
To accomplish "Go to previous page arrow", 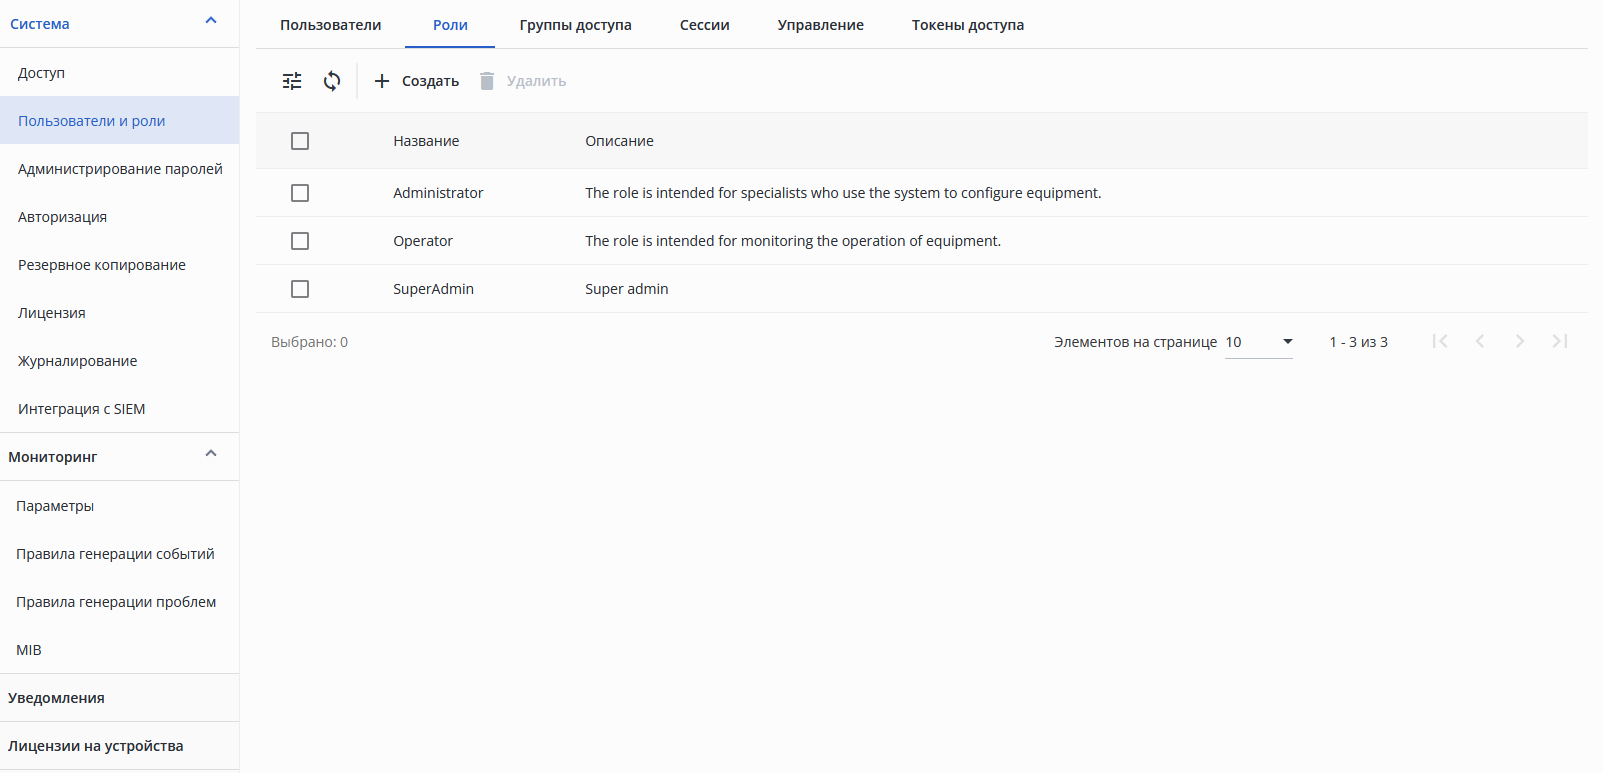I will 1480,341.
